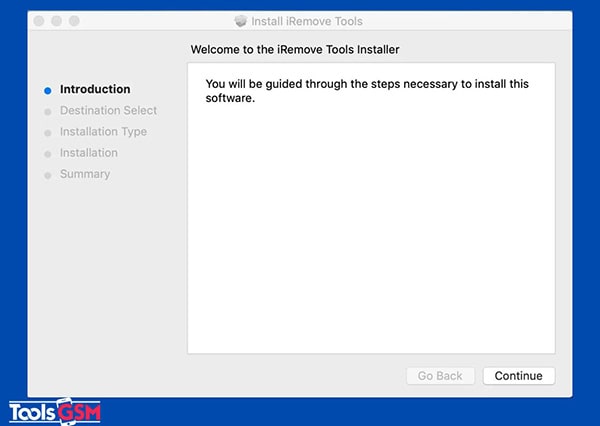Click the Go Back button
This screenshot has width=600, height=426.
click(x=440, y=376)
